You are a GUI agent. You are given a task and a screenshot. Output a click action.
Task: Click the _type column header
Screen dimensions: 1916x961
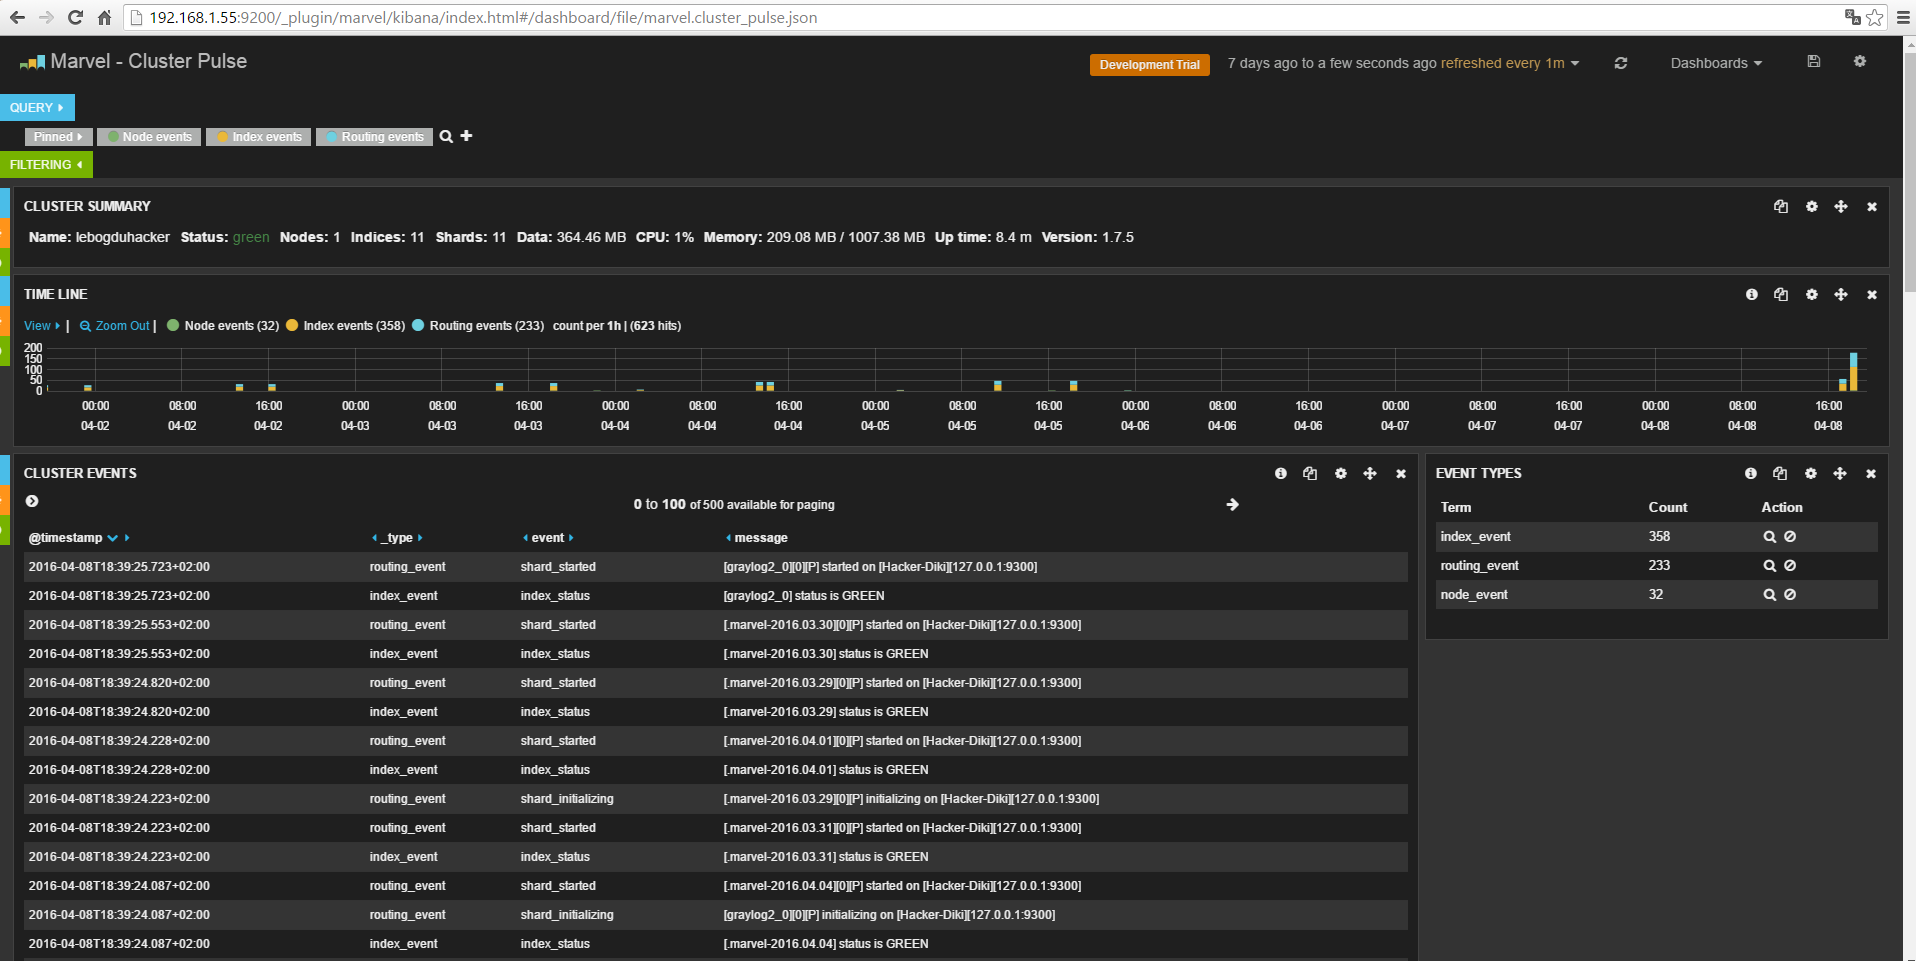(x=397, y=538)
